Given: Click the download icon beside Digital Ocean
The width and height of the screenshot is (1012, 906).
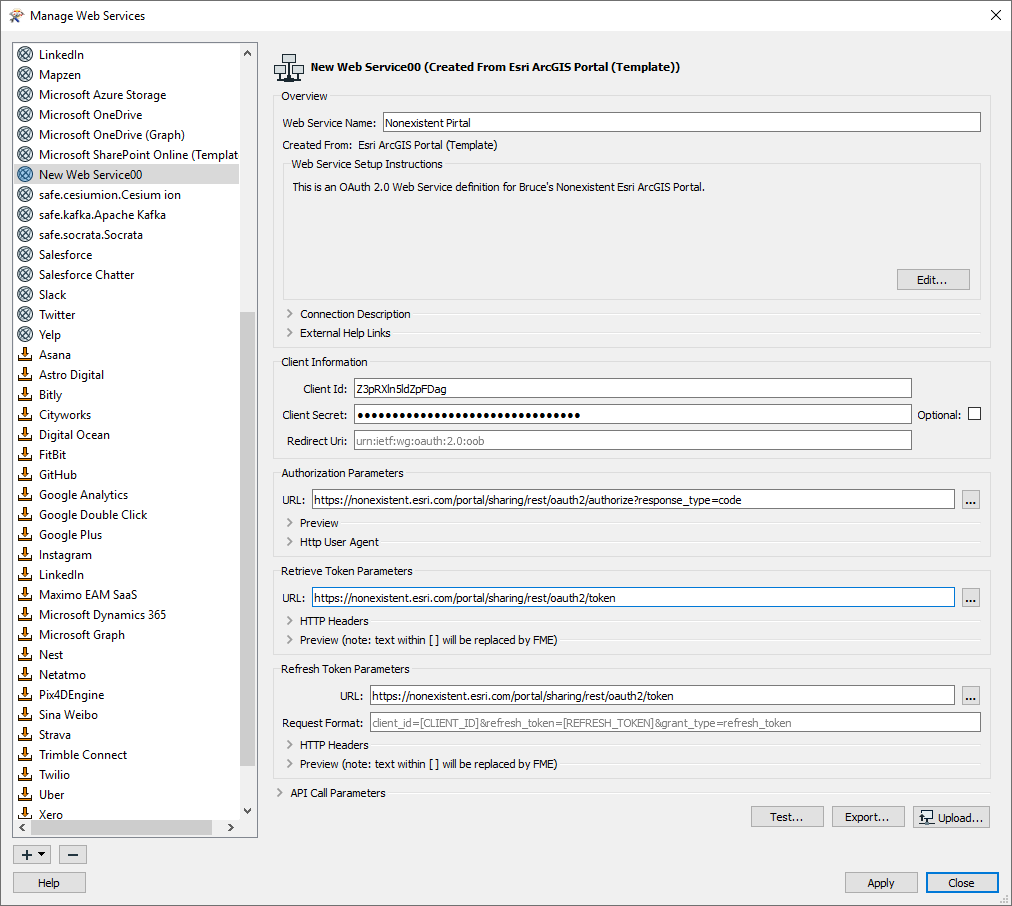Looking at the screenshot, I should [x=25, y=434].
